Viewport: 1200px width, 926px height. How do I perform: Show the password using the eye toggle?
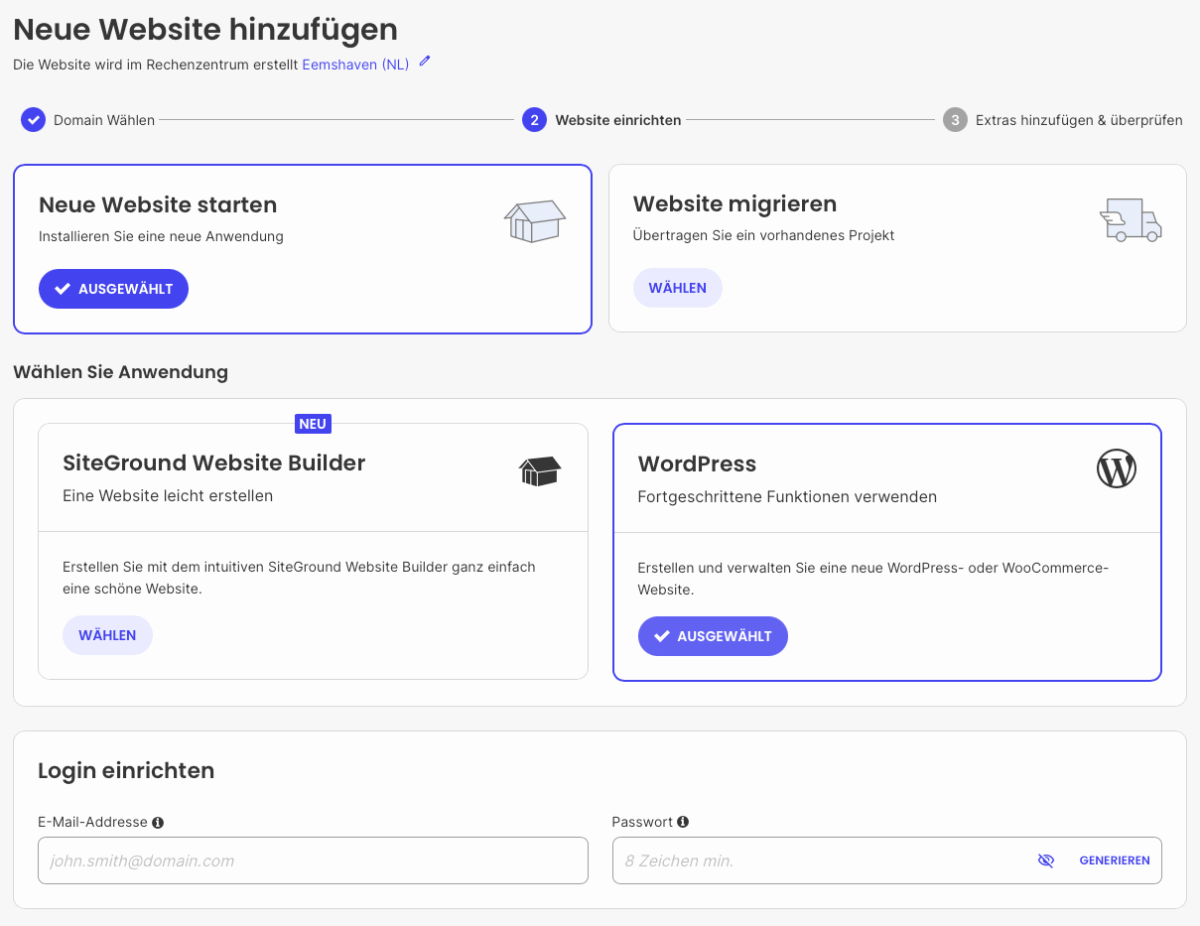(x=1046, y=860)
